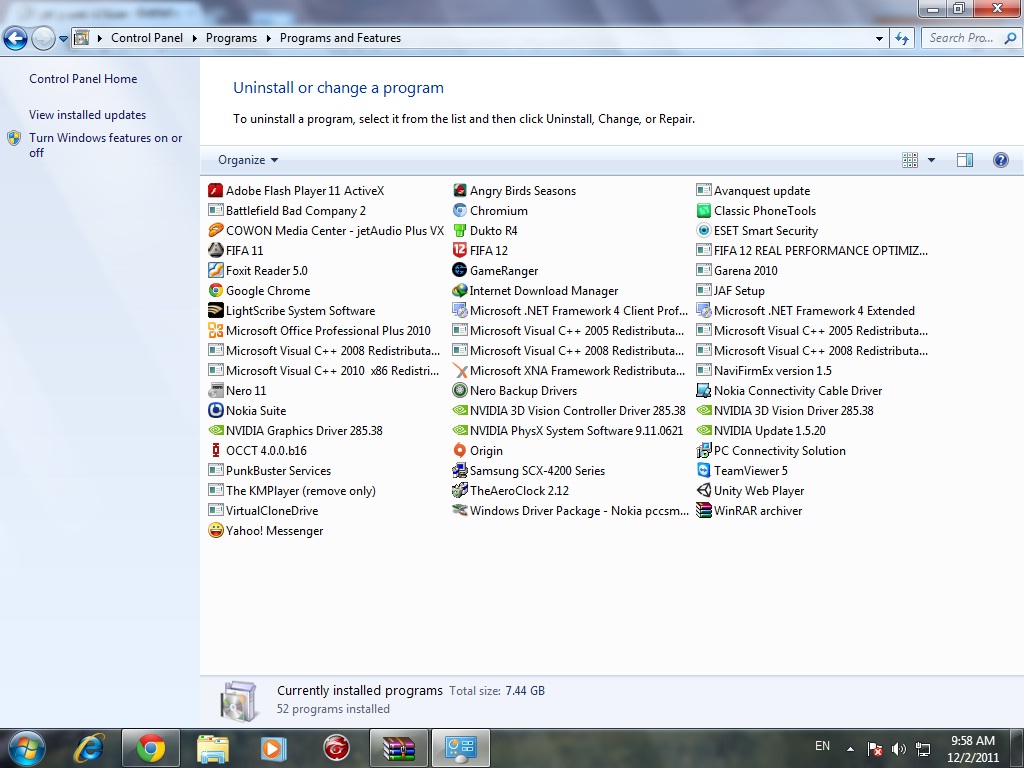Image resolution: width=1024 pixels, height=768 pixels.
Task: Select NVIDIA PhysX System Software 9.11.0621
Action: (568, 430)
